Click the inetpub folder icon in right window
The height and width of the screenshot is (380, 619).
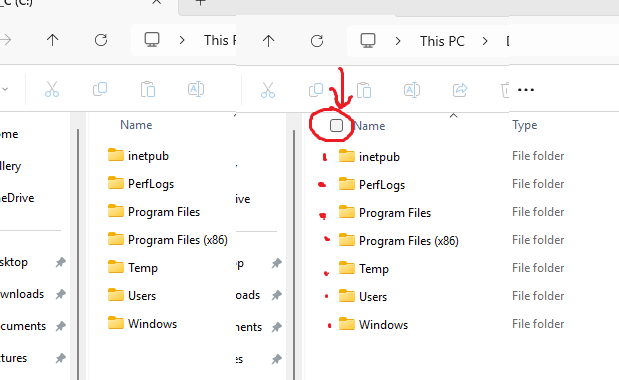click(347, 156)
